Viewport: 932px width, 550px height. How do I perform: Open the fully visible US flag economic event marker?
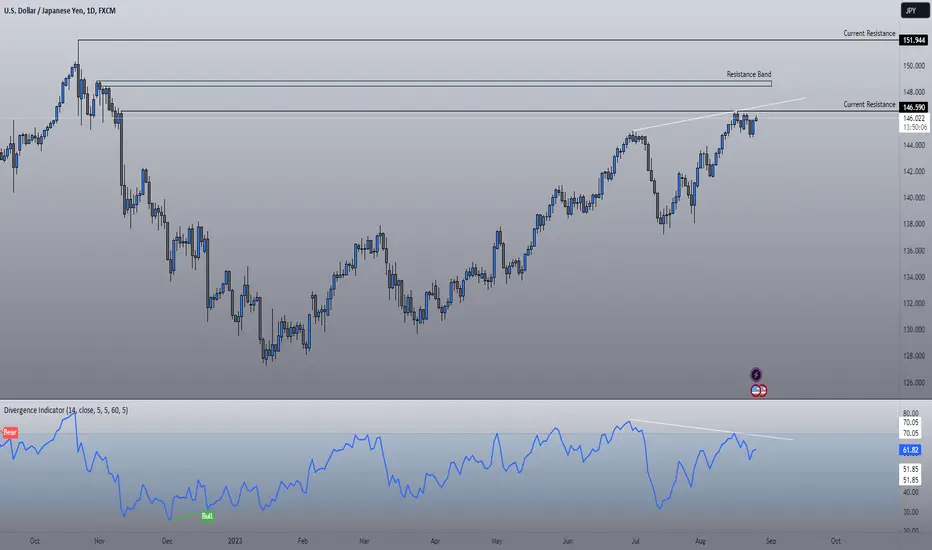(x=755, y=391)
